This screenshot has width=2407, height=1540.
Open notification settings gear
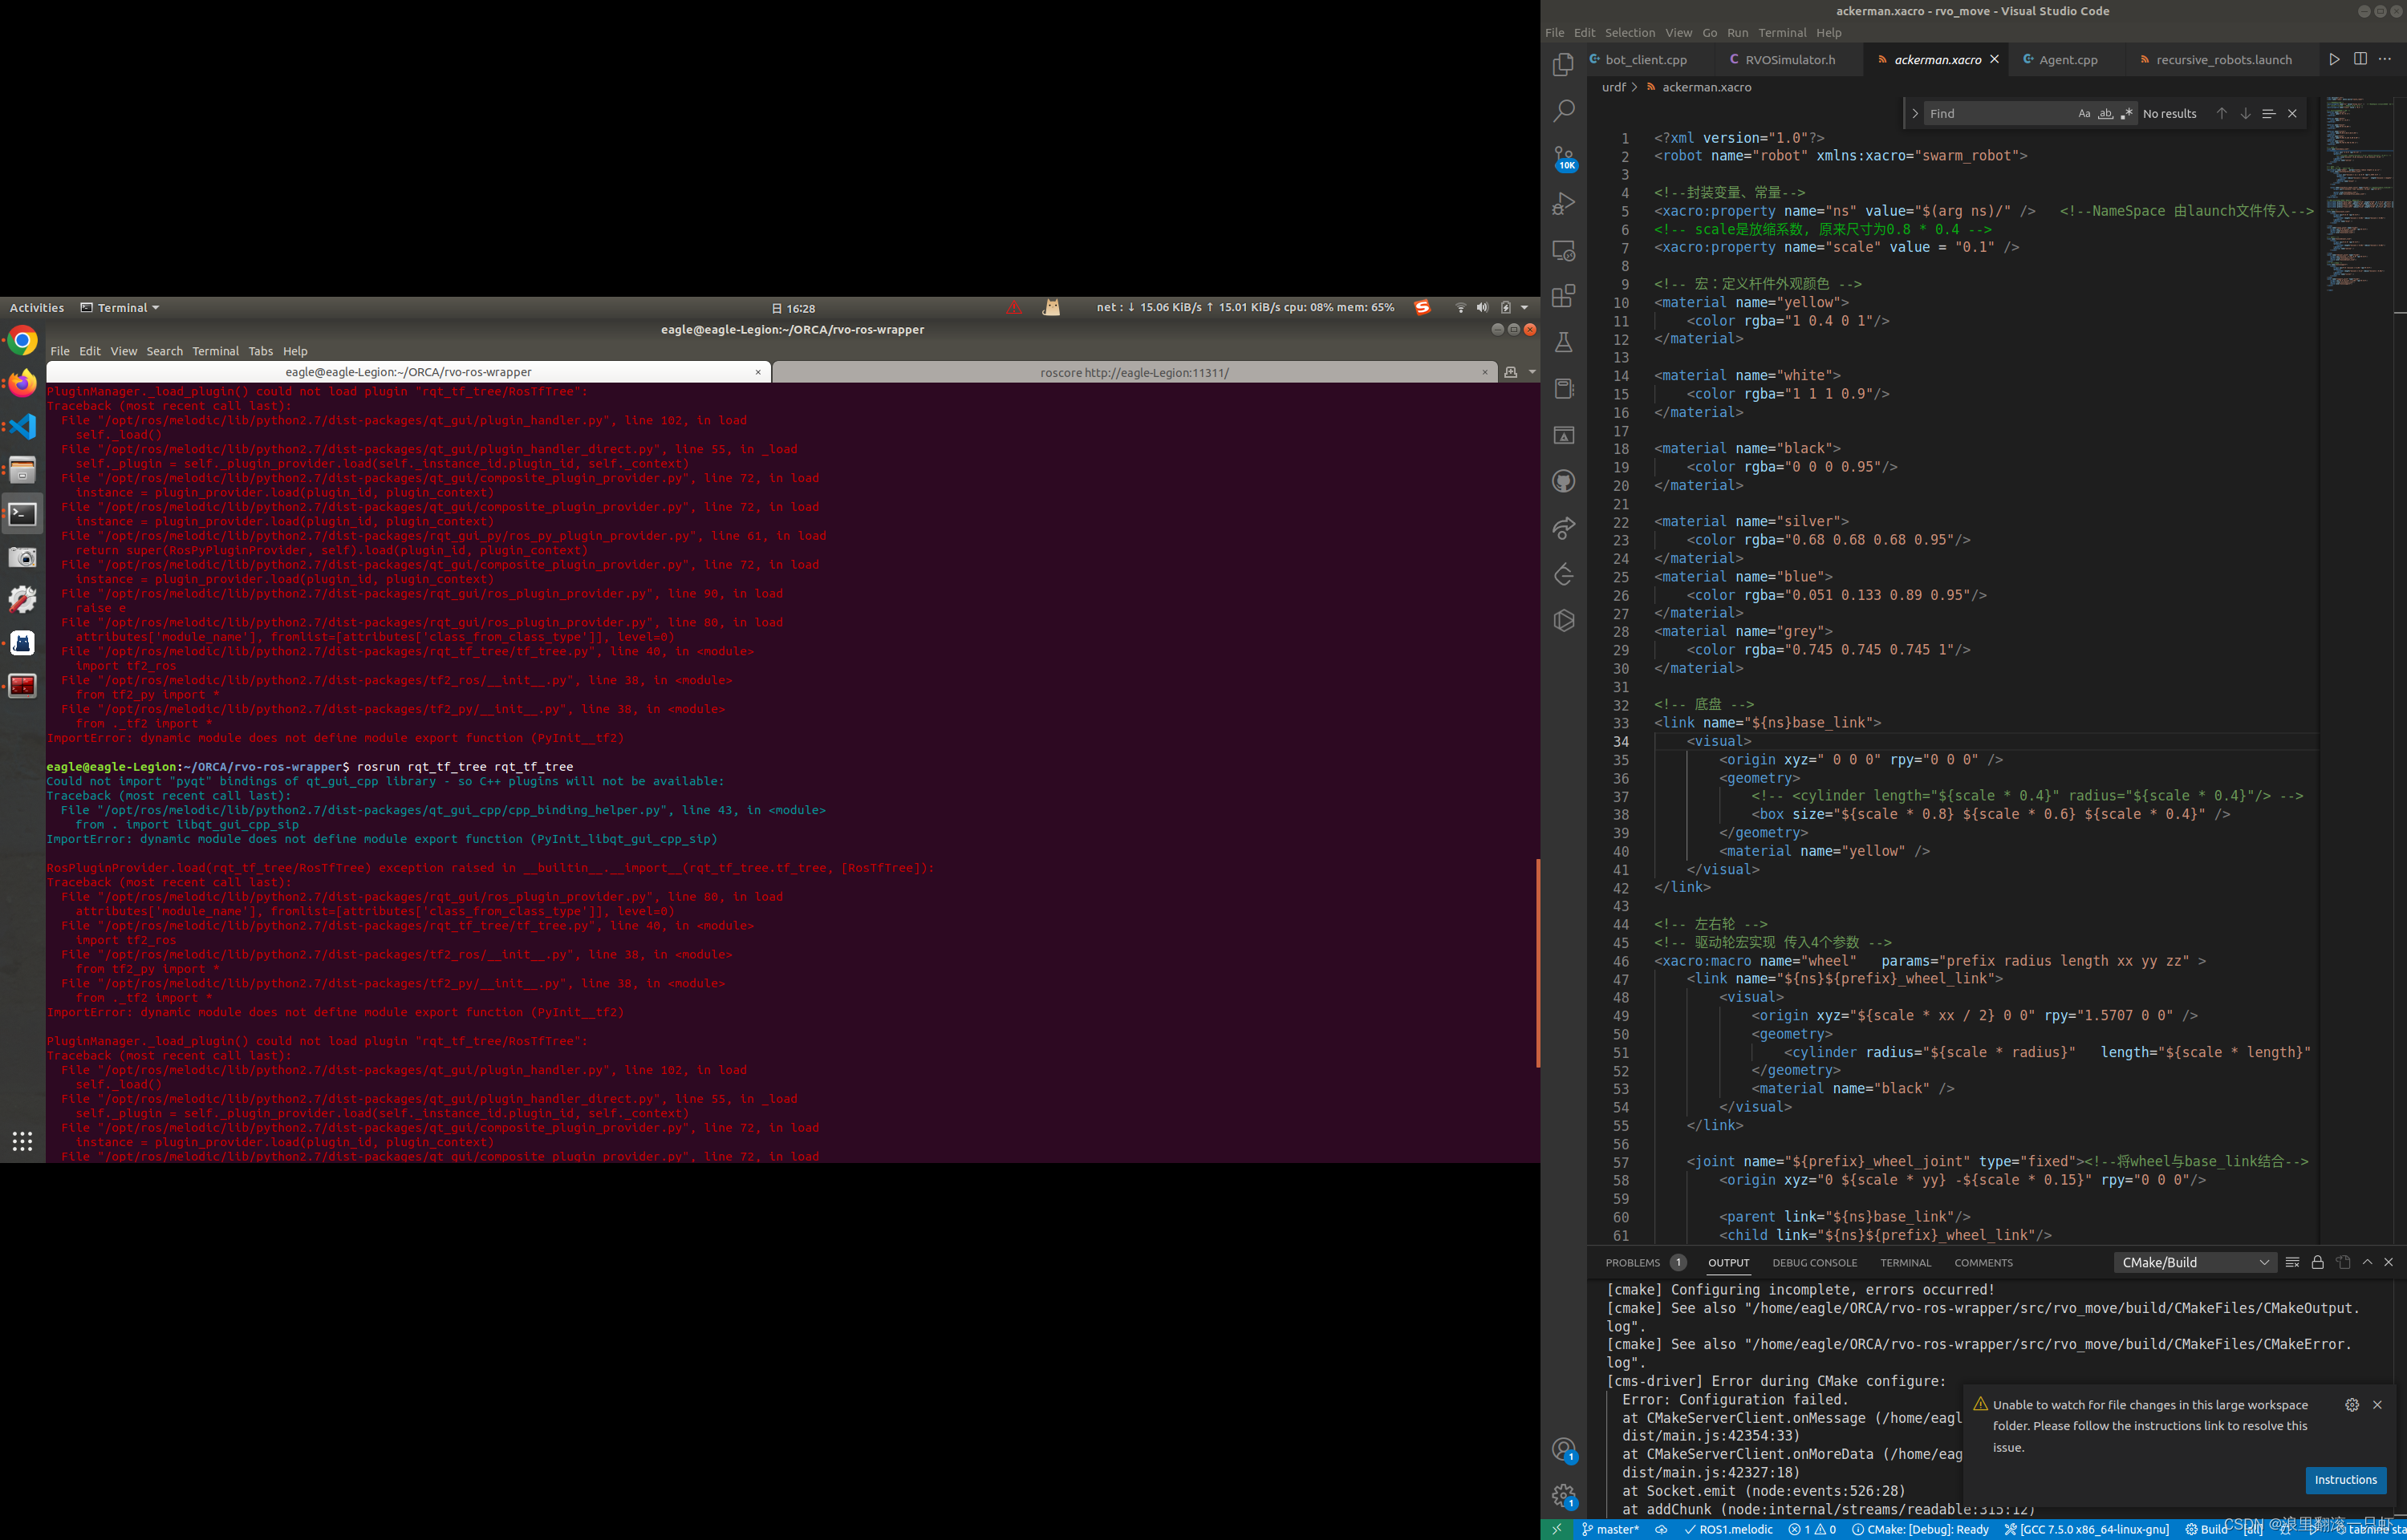click(2352, 1405)
